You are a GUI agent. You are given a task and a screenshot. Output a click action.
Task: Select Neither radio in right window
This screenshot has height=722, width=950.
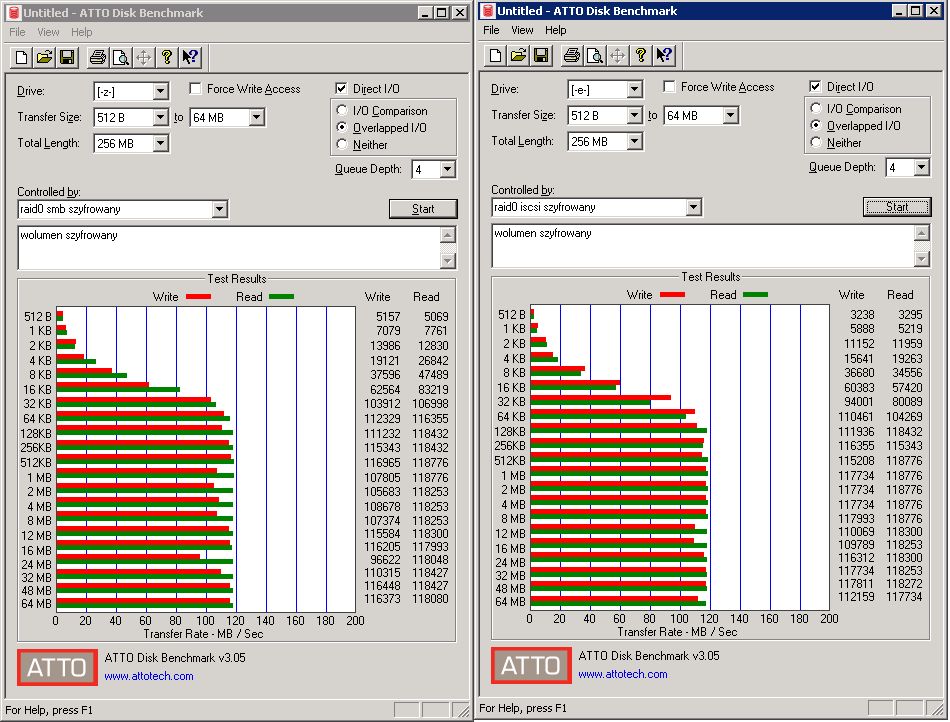[815, 142]
